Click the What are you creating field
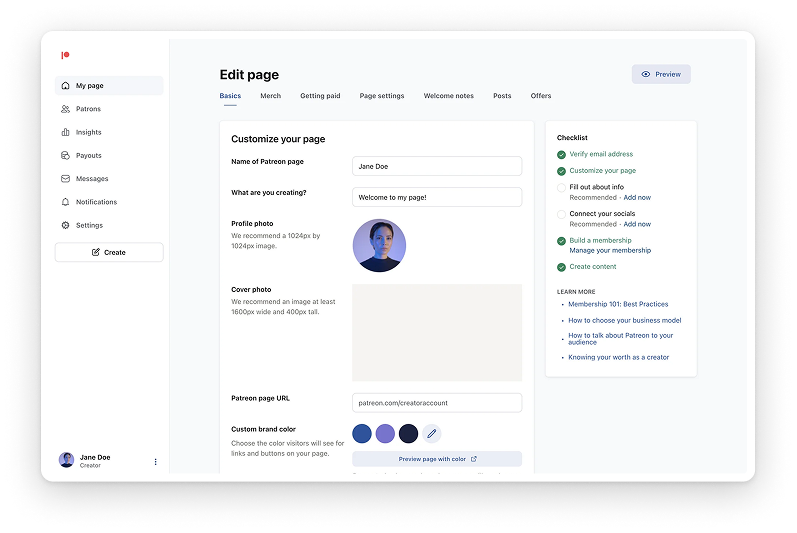The height and width of the screenshot is (533, 797). 437,197
